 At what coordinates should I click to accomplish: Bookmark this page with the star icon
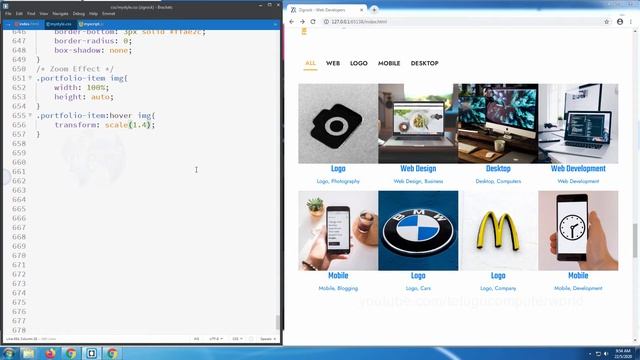(607, 22)
